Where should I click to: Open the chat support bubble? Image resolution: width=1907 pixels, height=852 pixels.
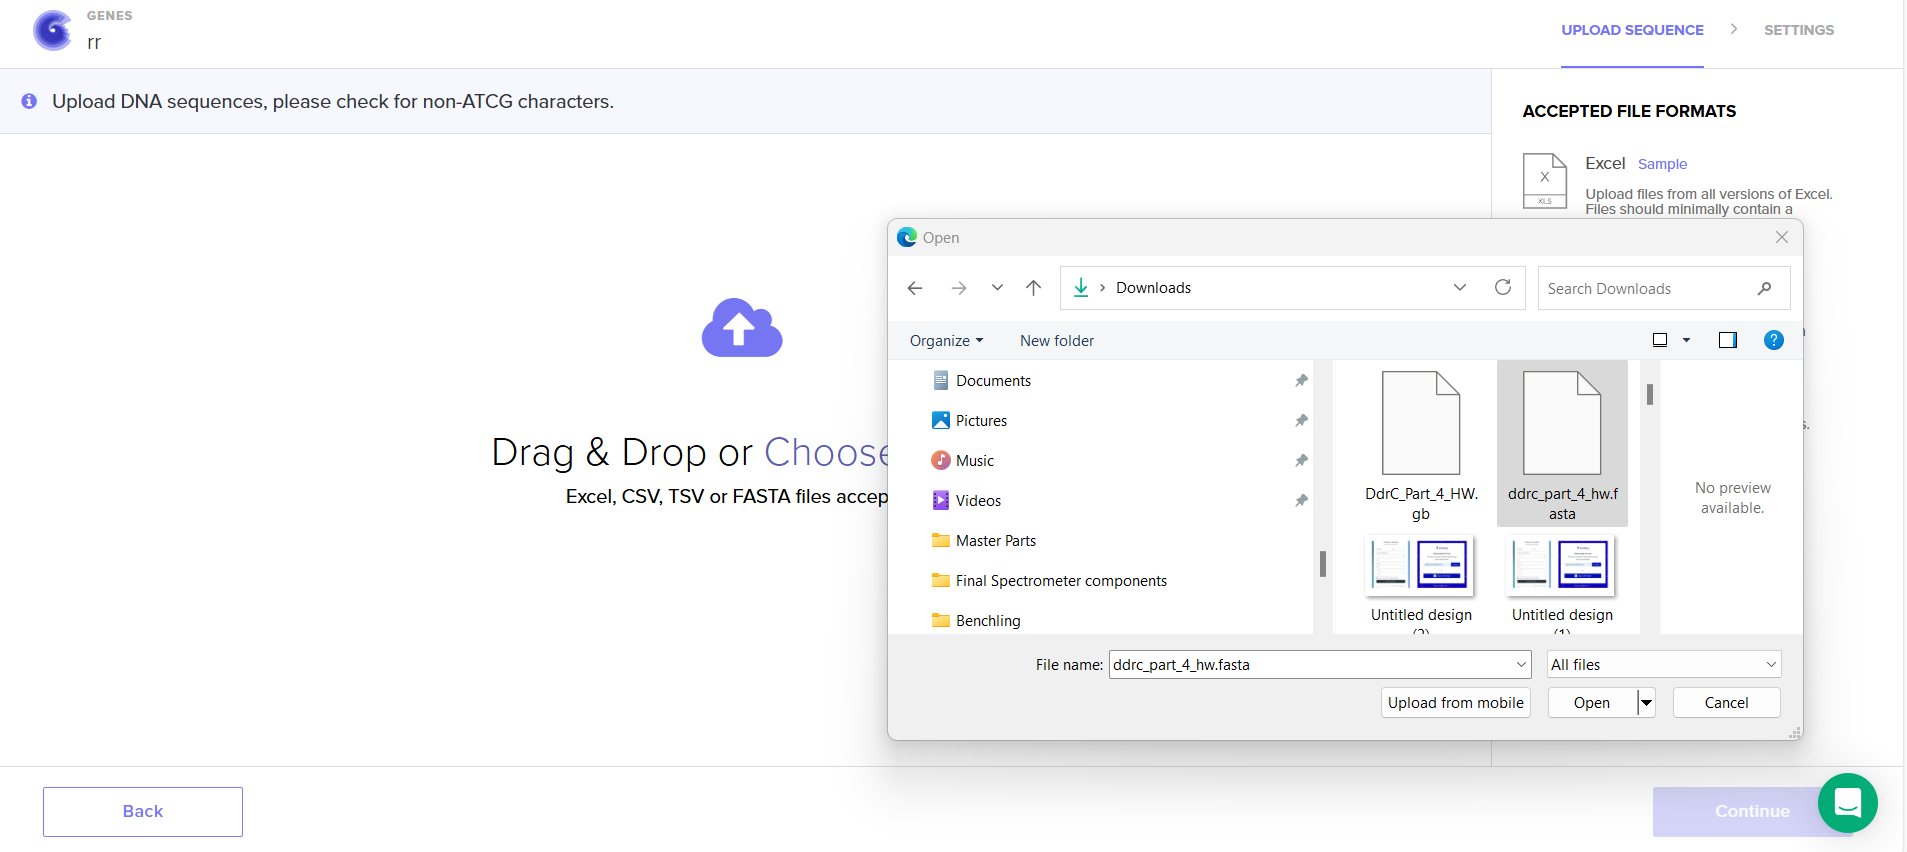[1847, 802]
